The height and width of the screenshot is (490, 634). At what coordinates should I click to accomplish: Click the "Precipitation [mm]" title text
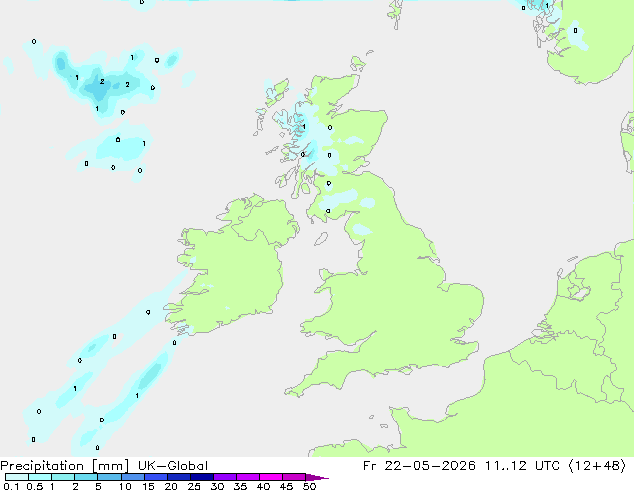click(64, 466)
